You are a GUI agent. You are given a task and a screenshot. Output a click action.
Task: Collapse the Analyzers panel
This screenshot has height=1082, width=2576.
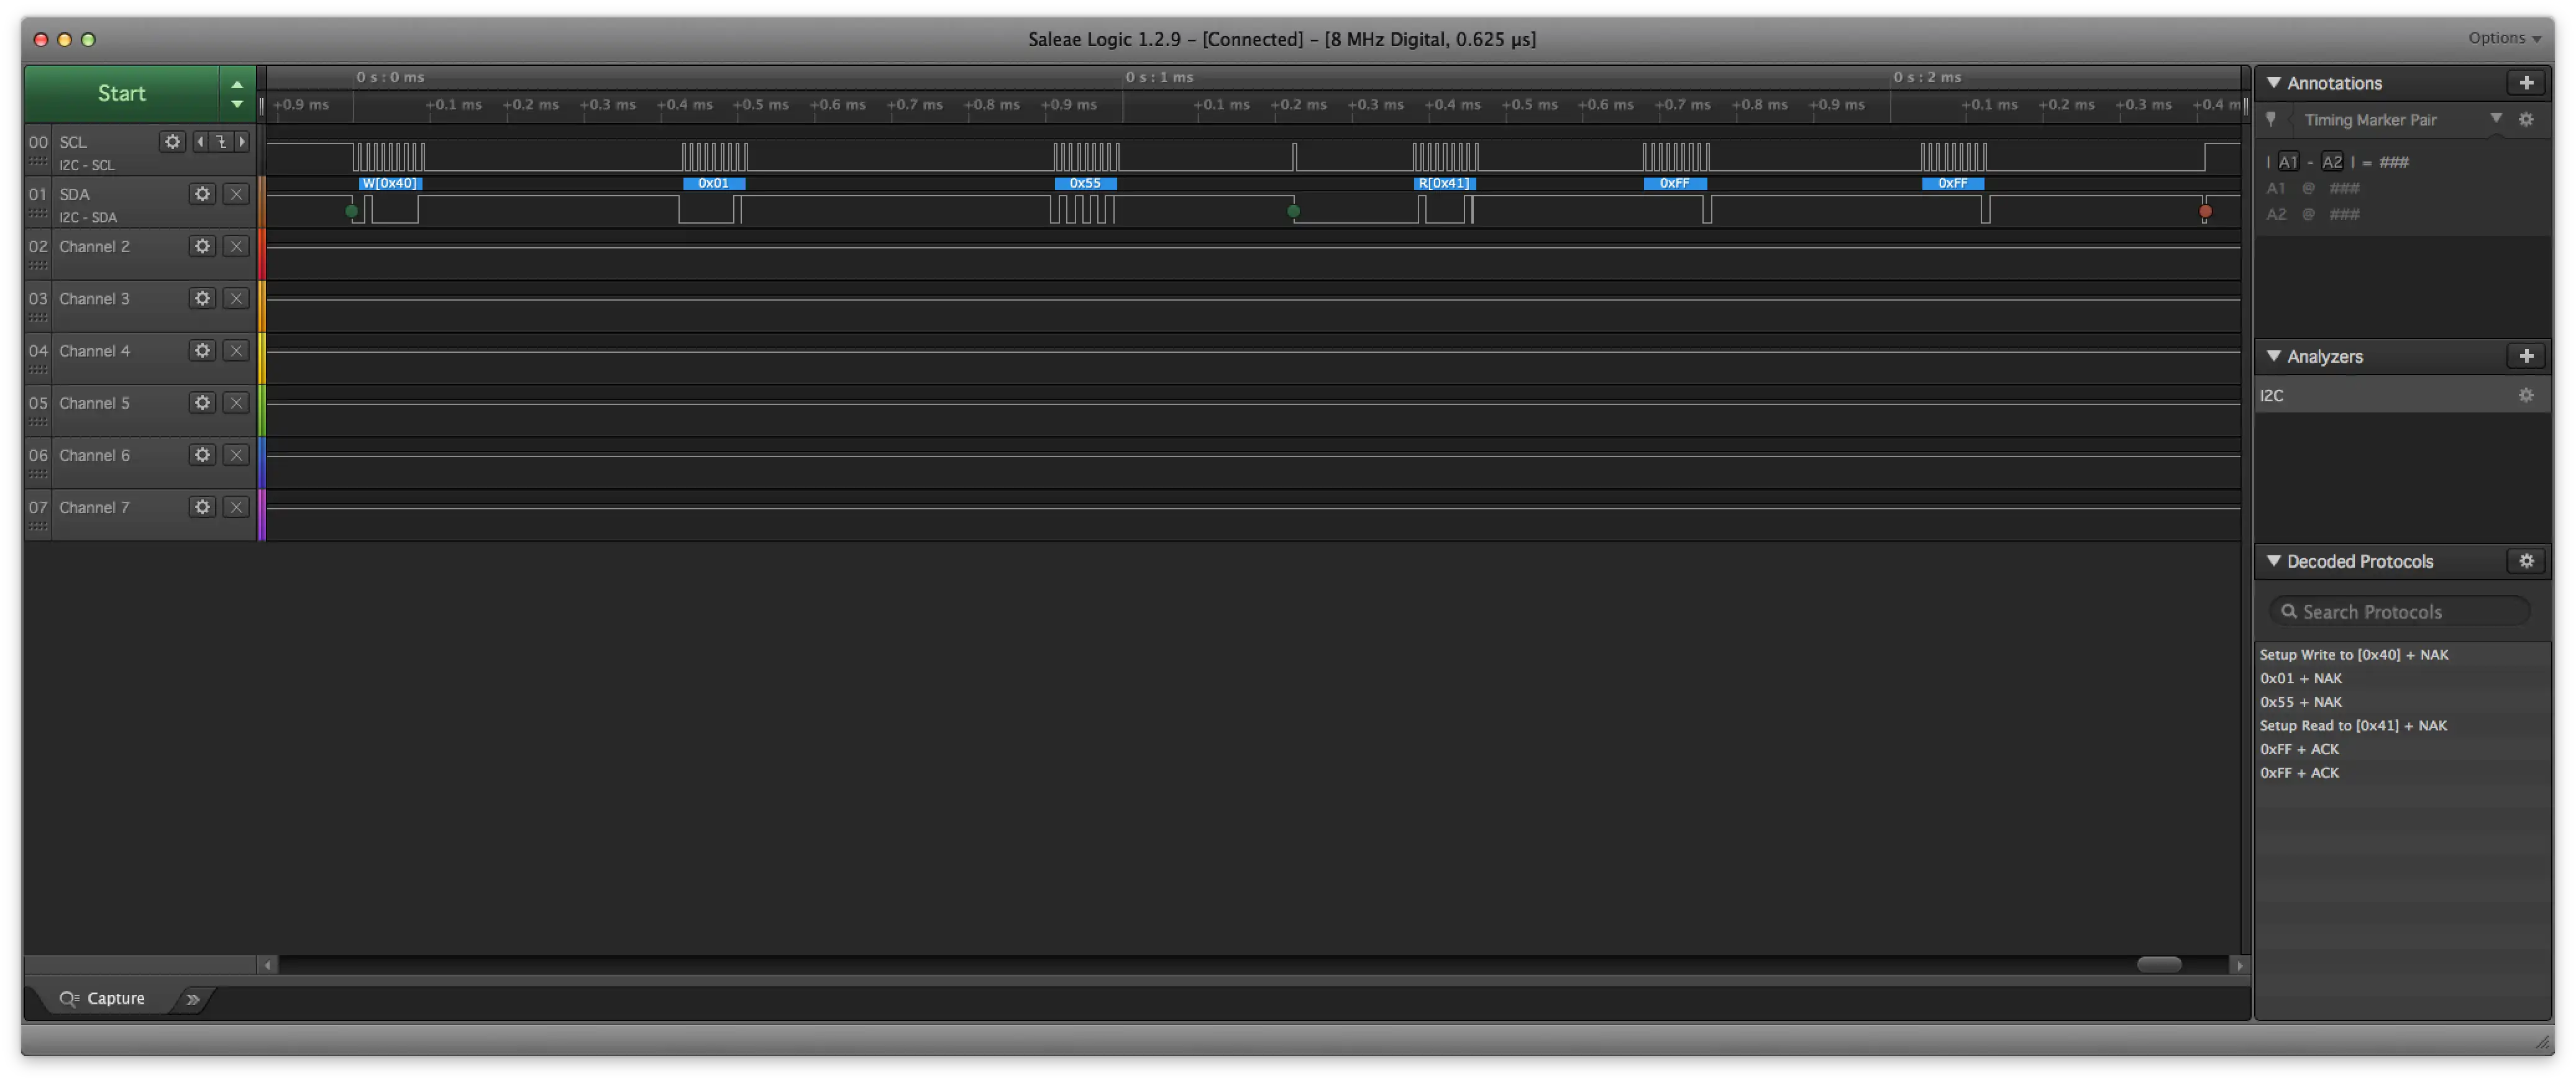click(2274, 356)
